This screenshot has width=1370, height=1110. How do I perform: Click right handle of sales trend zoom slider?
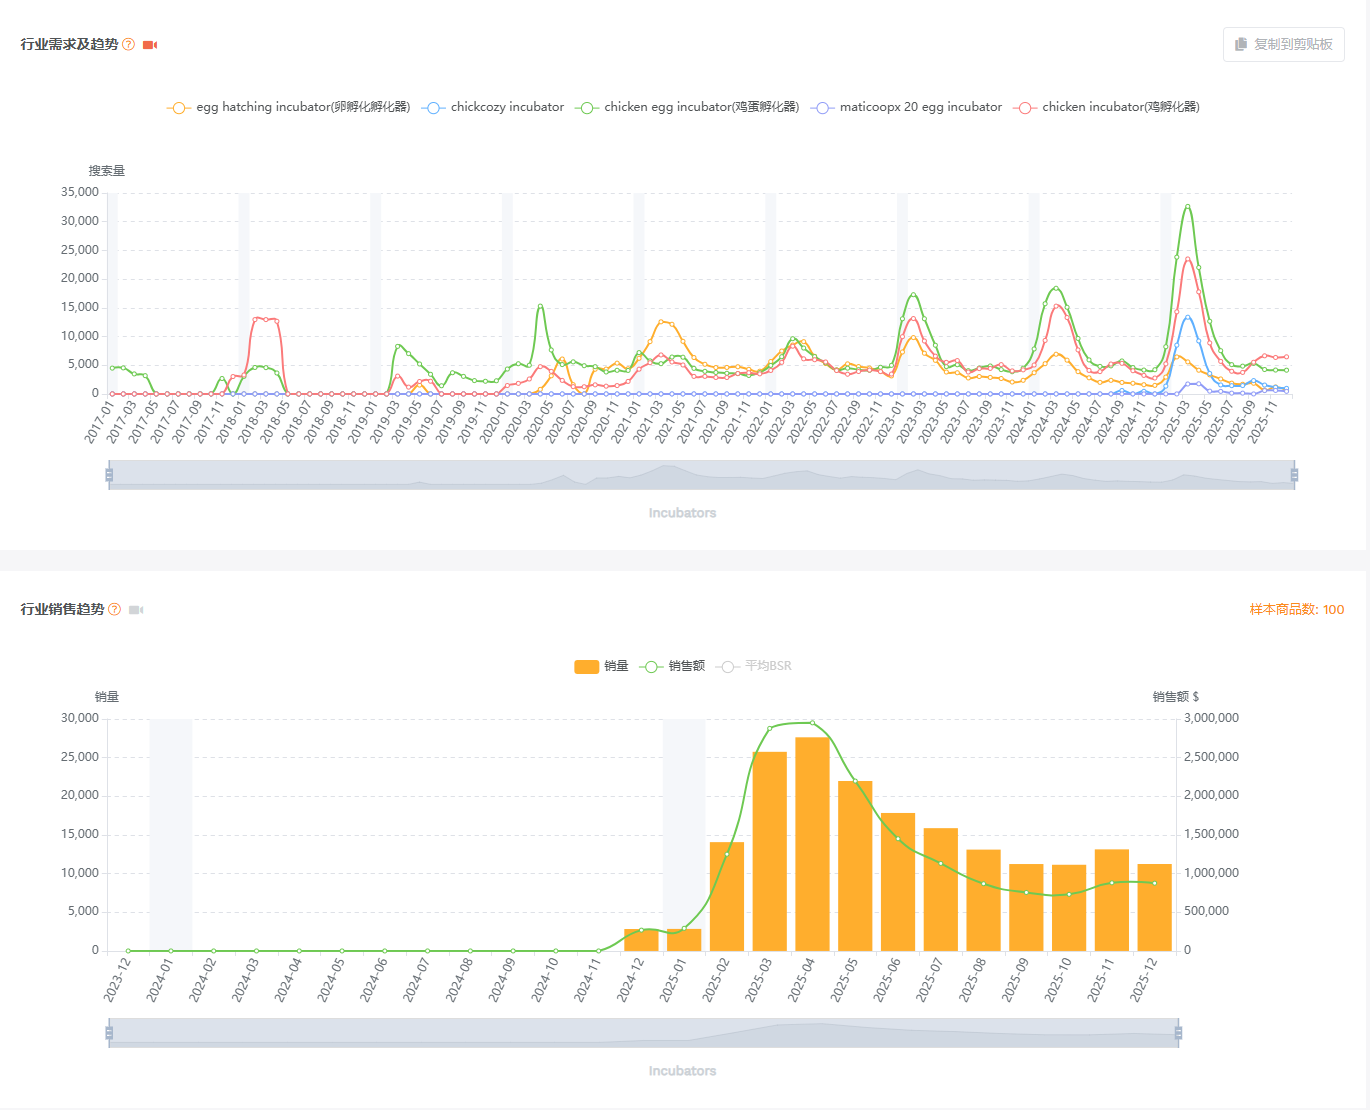(1178, 1033)
